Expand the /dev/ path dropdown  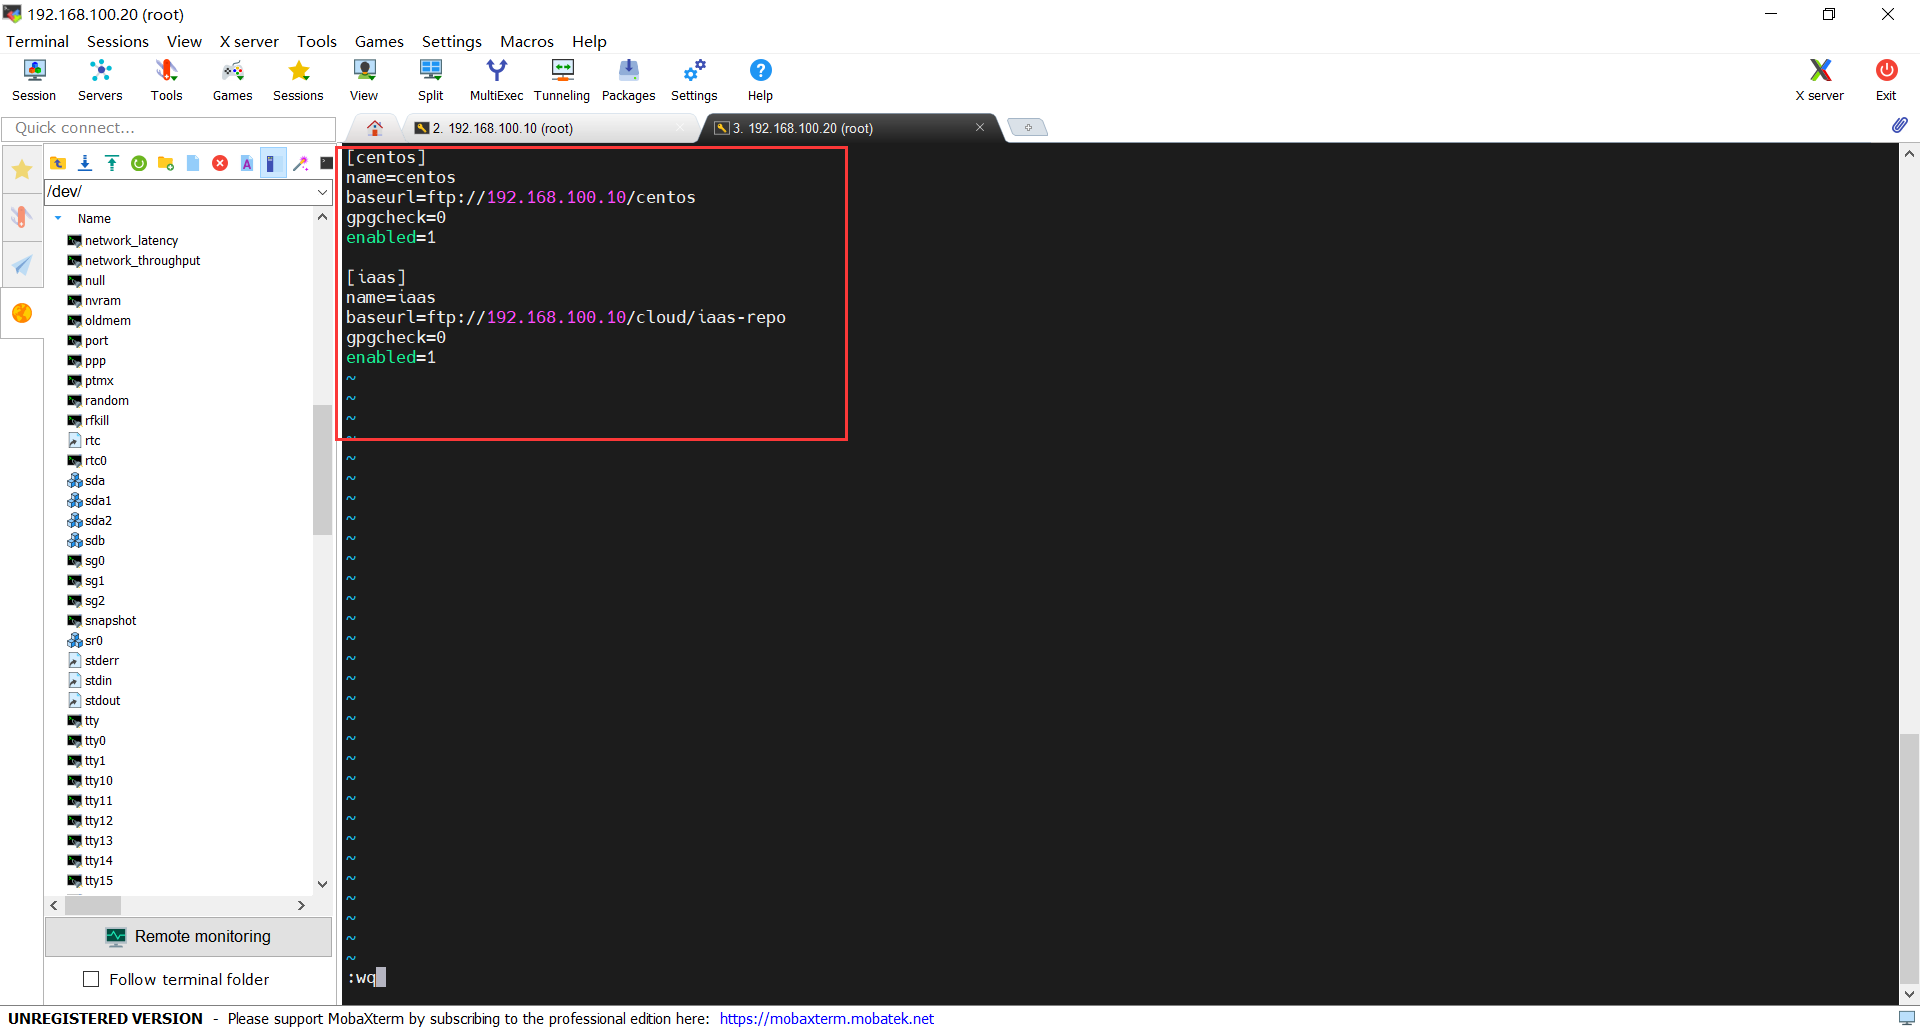point(322,191)
